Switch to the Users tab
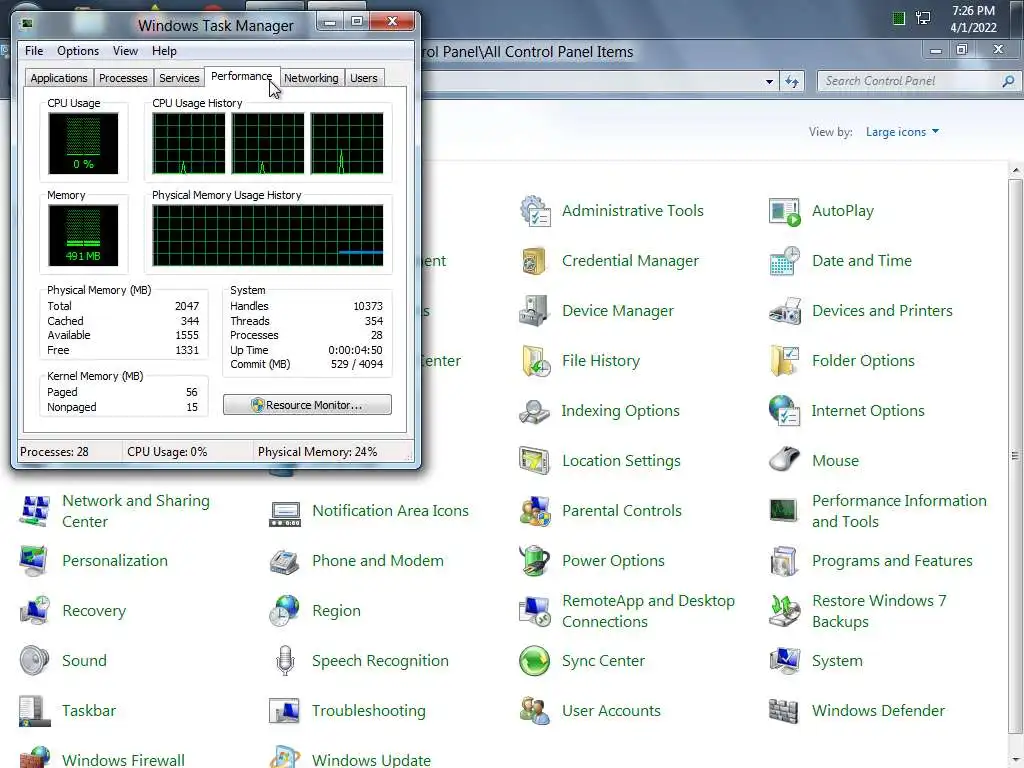 pyautogui.click(x=364, y=78)
